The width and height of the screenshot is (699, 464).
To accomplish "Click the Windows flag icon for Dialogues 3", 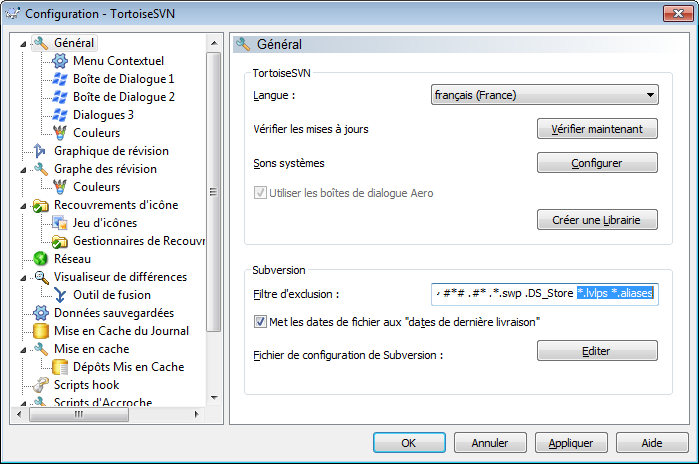I will click(60, 115).
